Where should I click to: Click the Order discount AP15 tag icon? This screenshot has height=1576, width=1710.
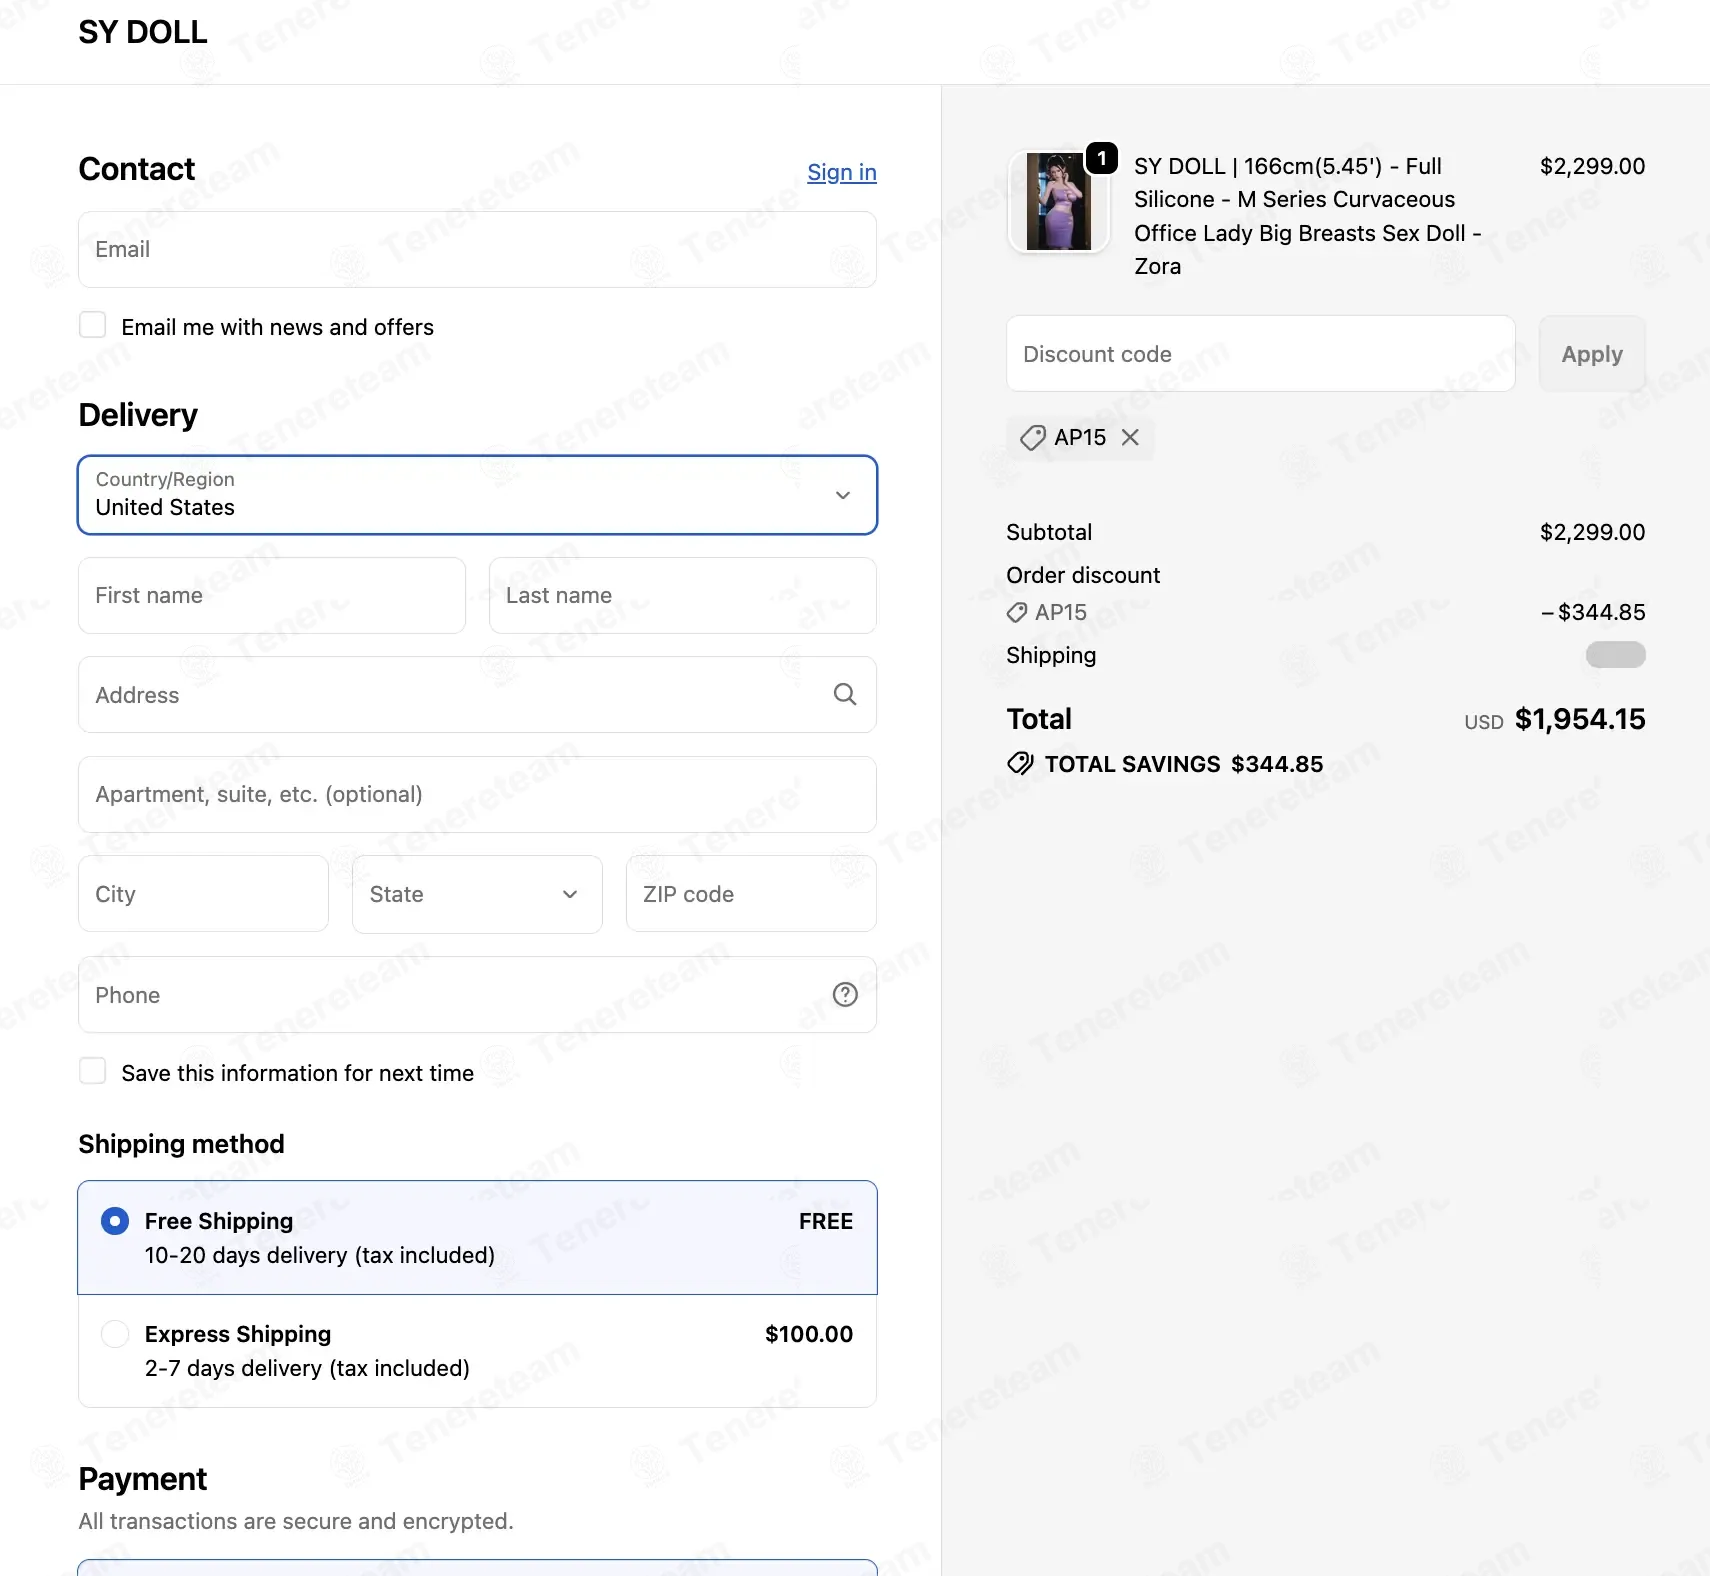pos(1017,612)
